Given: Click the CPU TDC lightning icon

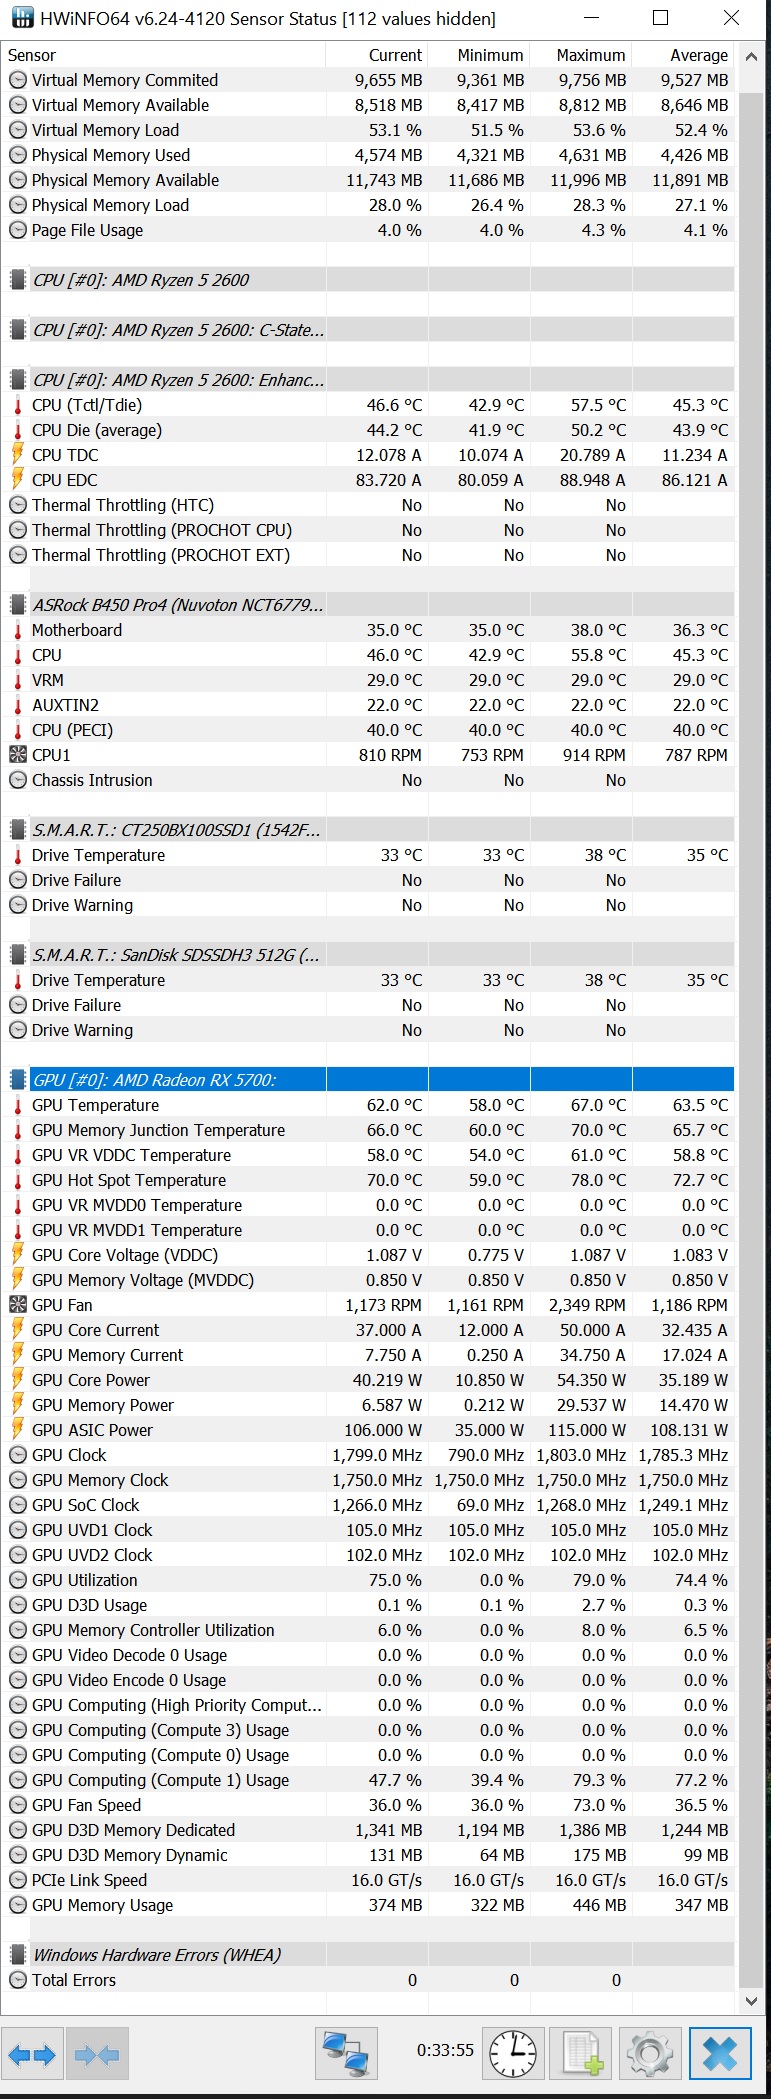Looking at the screenshot, I should coord(17,455).
